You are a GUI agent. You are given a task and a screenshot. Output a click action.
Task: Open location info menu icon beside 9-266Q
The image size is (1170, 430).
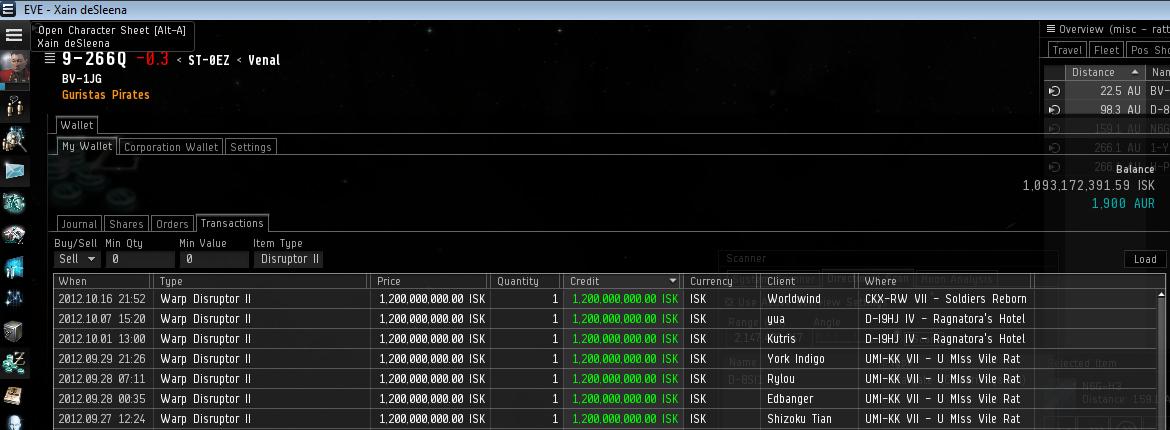click(50, 59)
